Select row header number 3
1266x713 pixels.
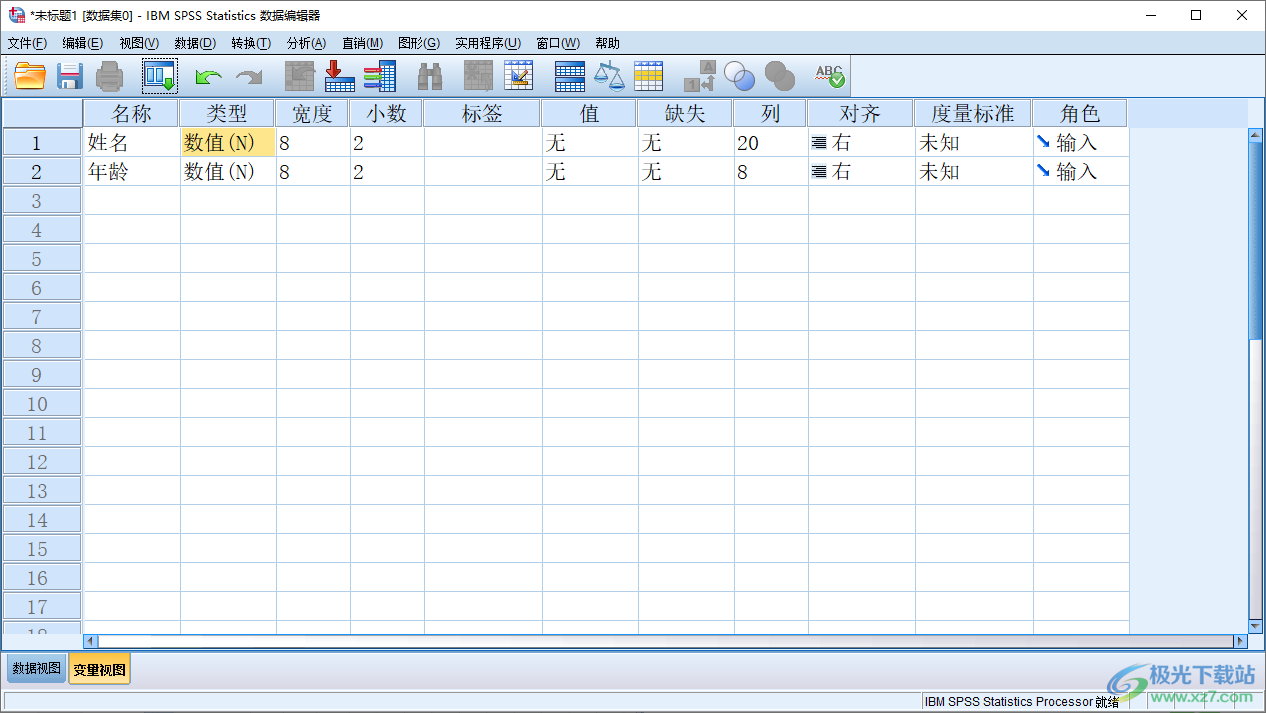coord(42,201)
